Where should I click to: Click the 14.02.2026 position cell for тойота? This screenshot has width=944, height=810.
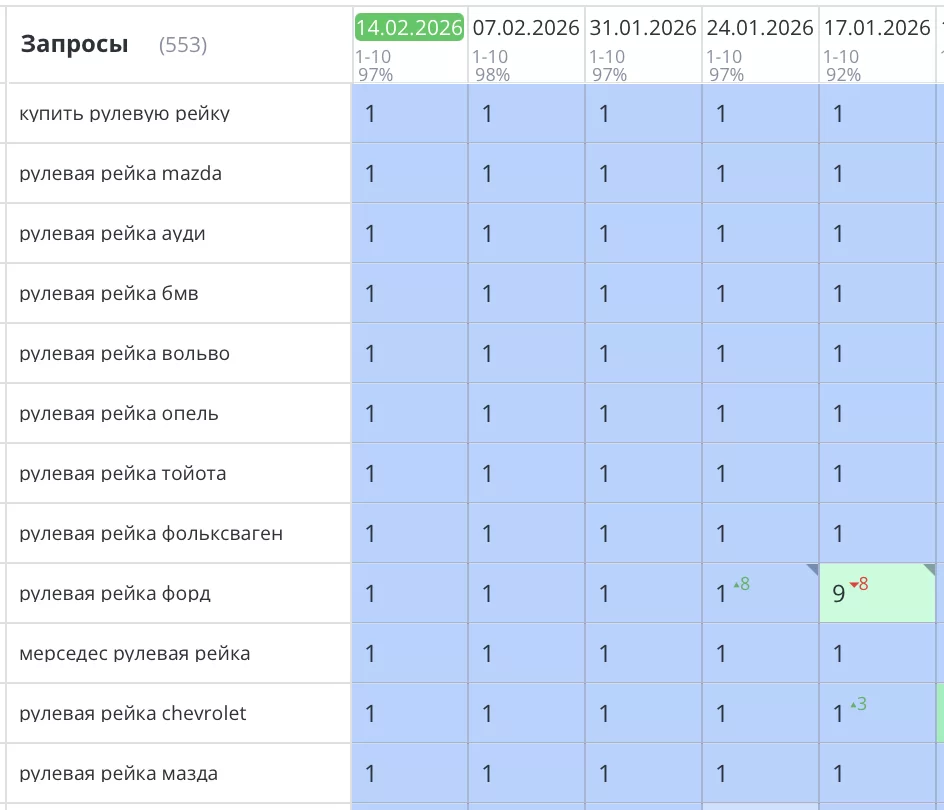pos(409,474)
